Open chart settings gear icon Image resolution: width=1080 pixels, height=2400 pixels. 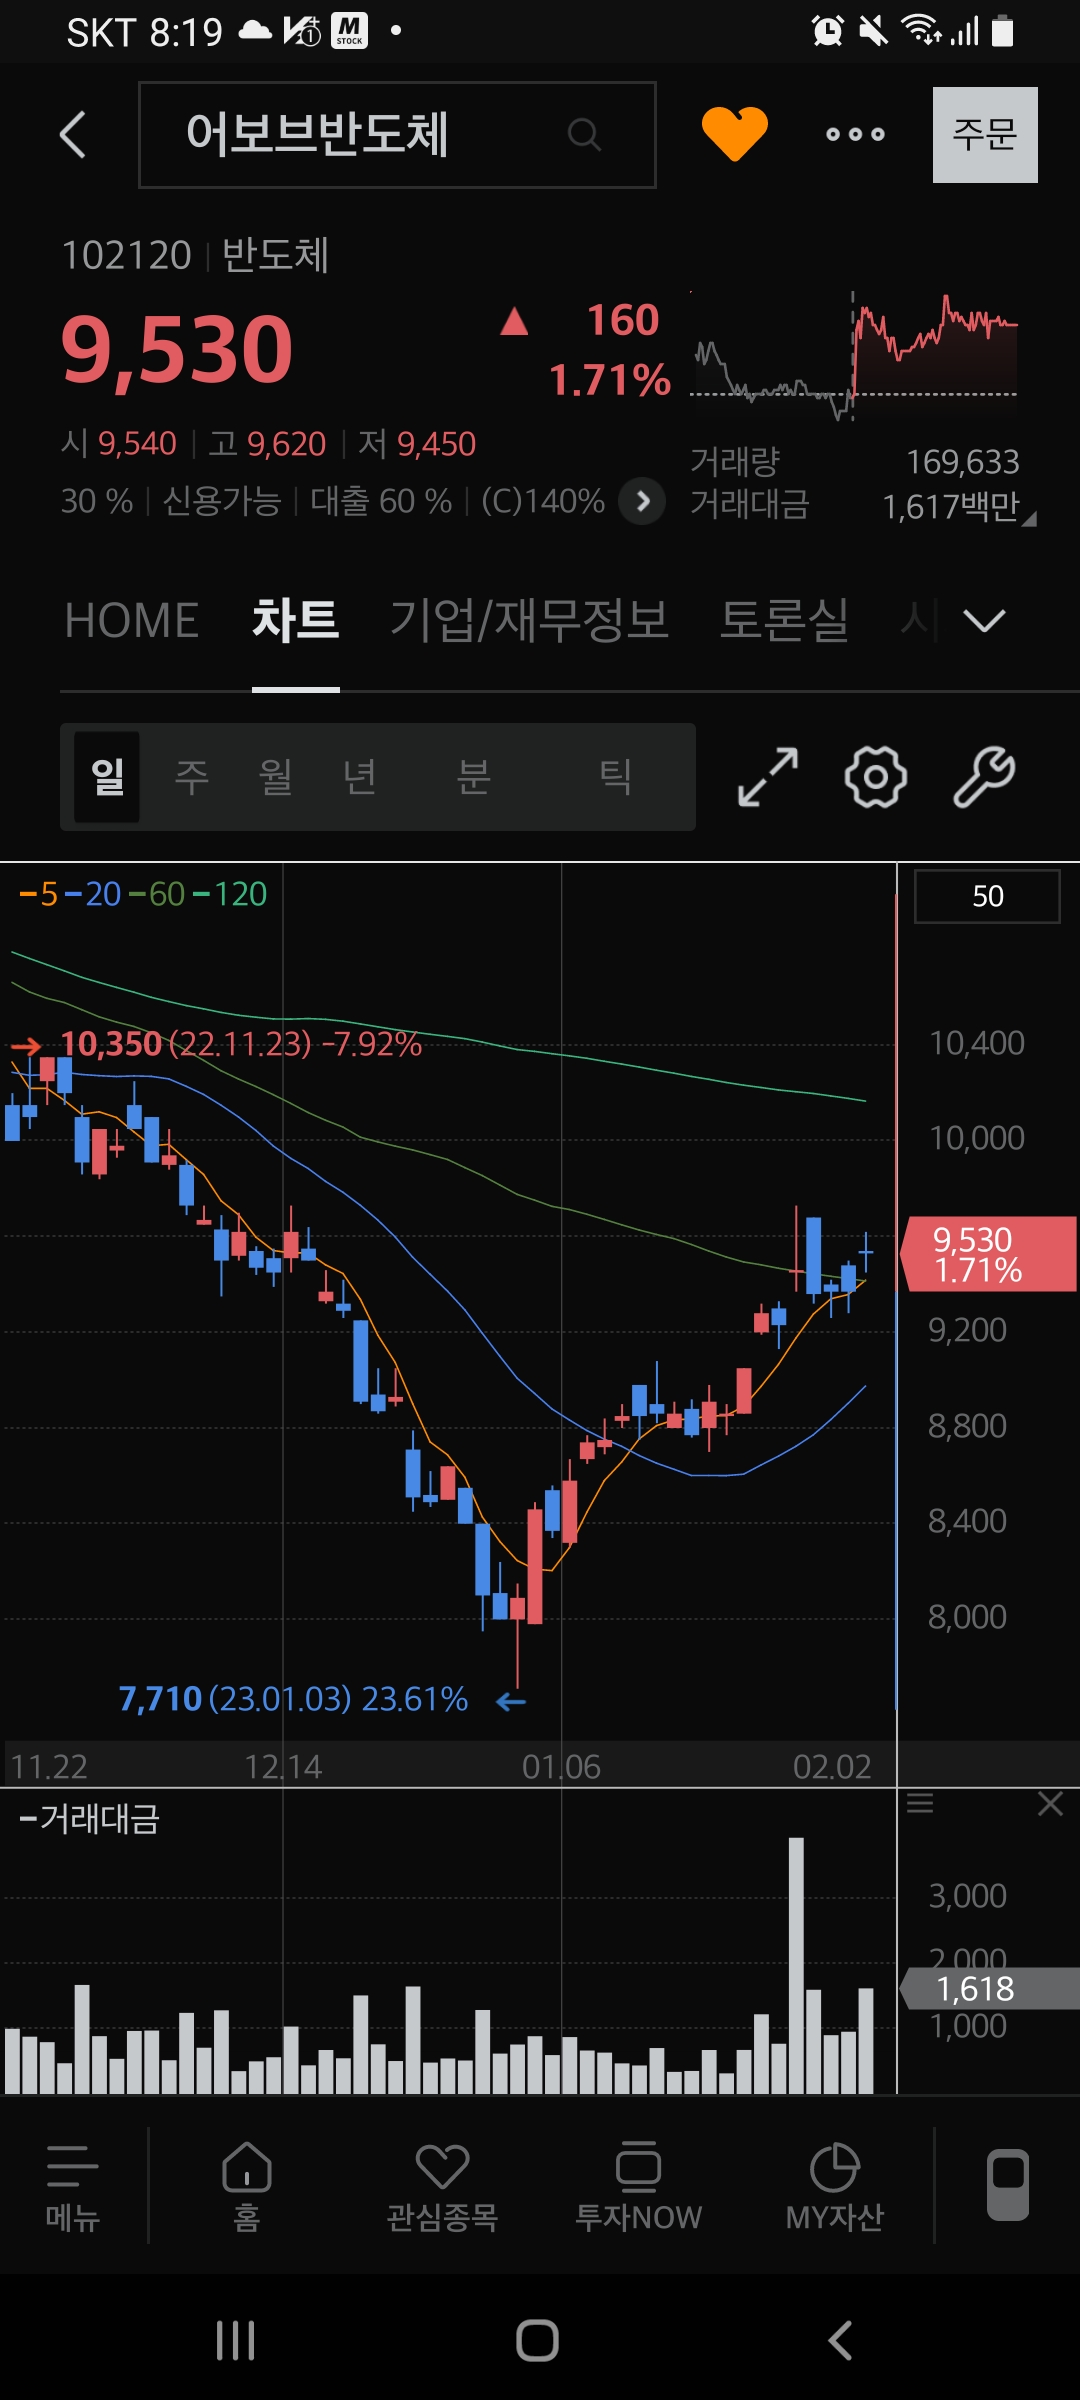pos(876,777)
